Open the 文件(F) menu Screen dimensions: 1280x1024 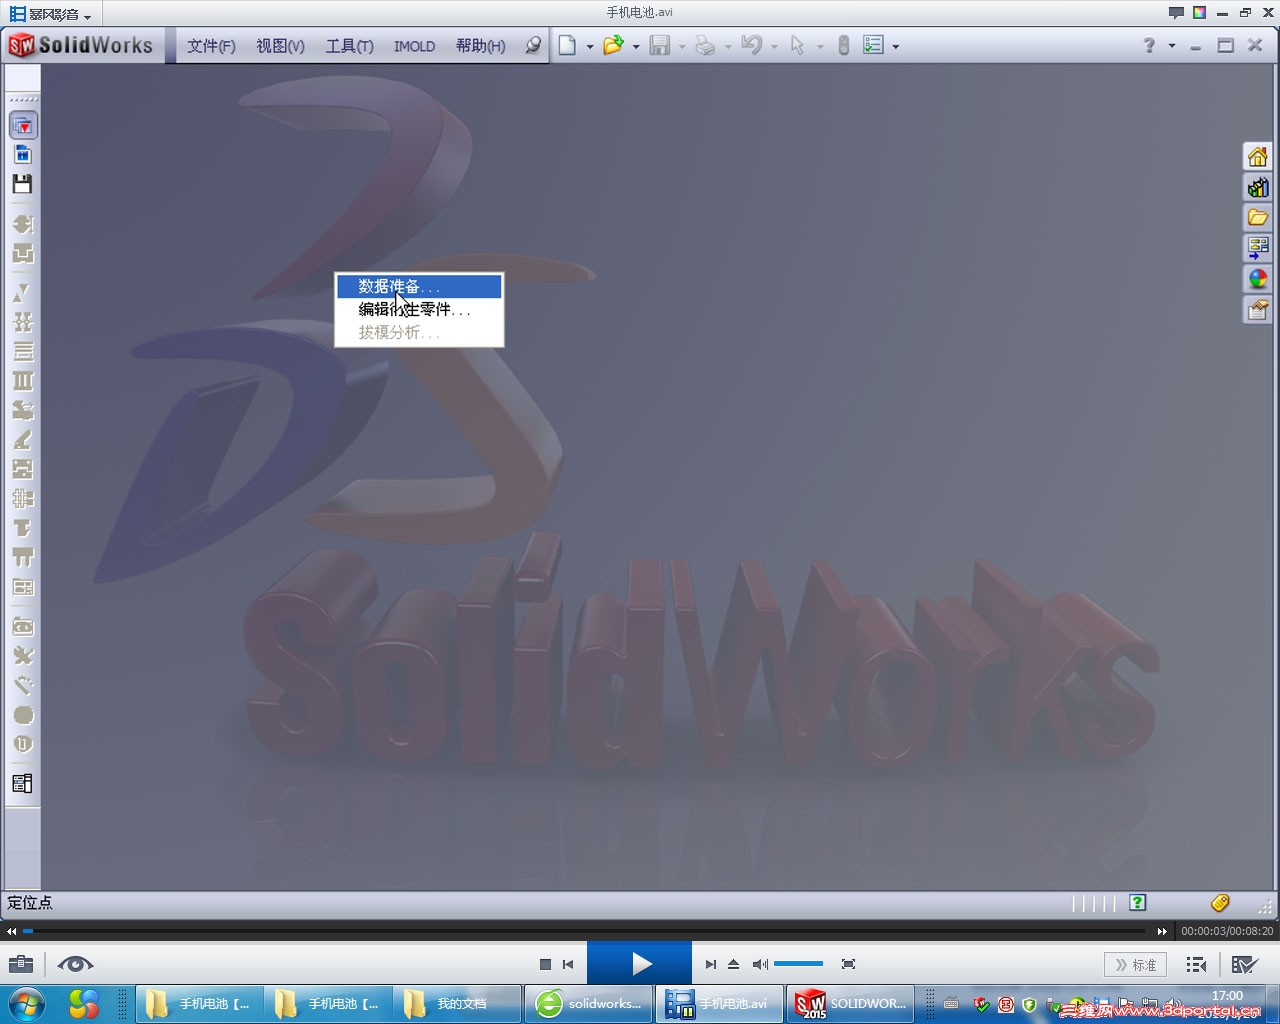click(211, 46)
